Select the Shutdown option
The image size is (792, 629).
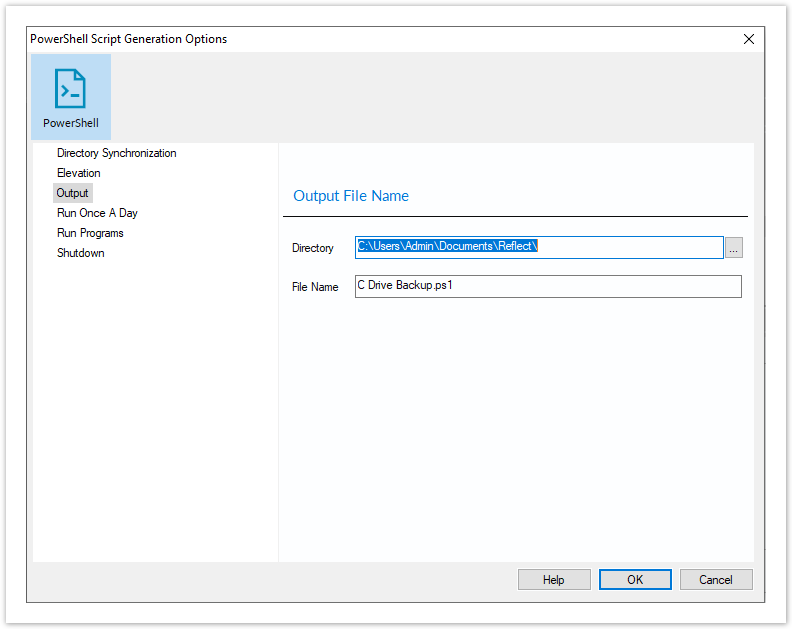pos(80,253)
